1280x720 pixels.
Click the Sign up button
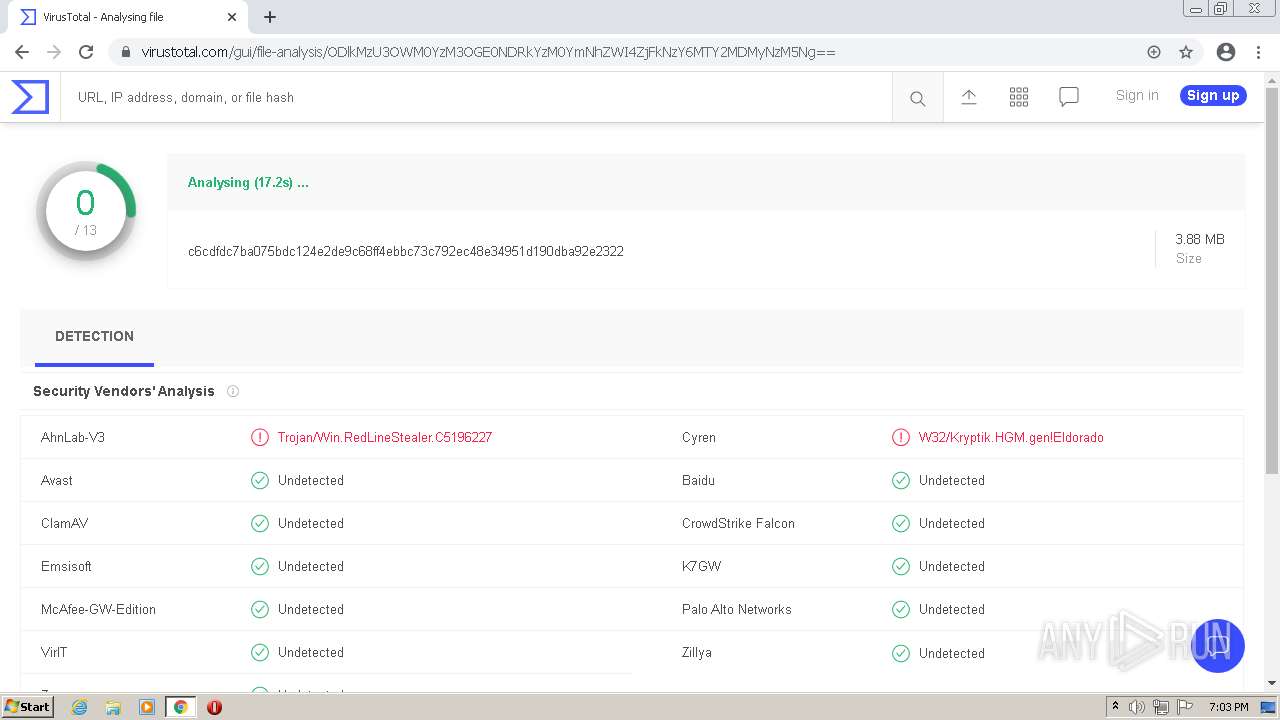[x=1213, y=95]
